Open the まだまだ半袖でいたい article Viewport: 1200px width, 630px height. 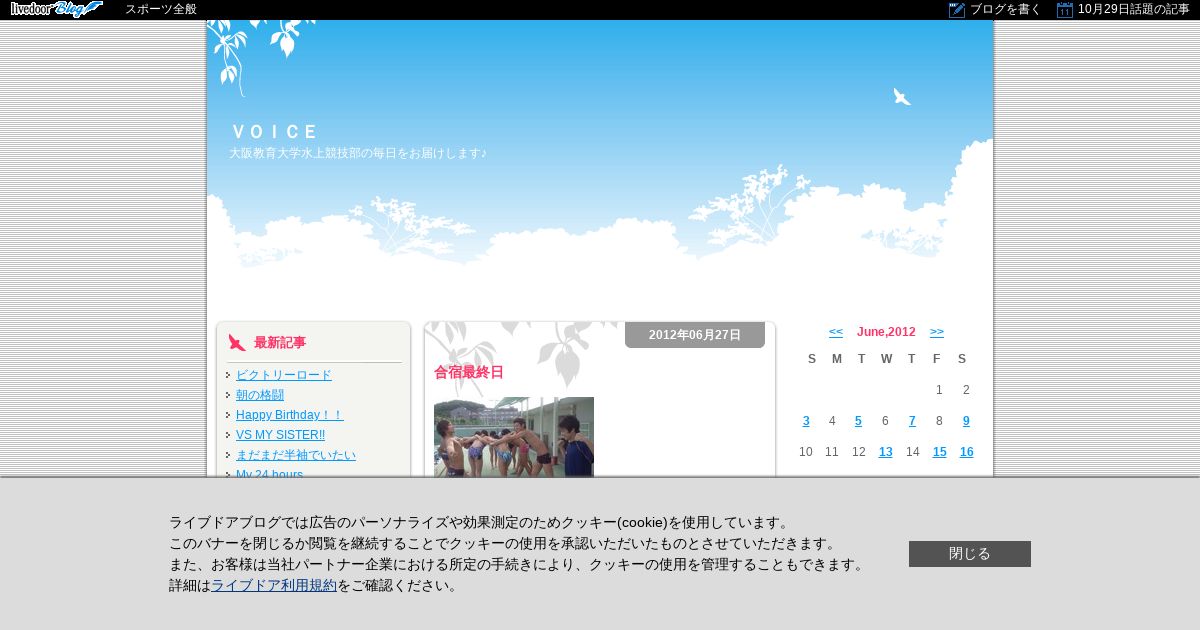click(296, 455)
